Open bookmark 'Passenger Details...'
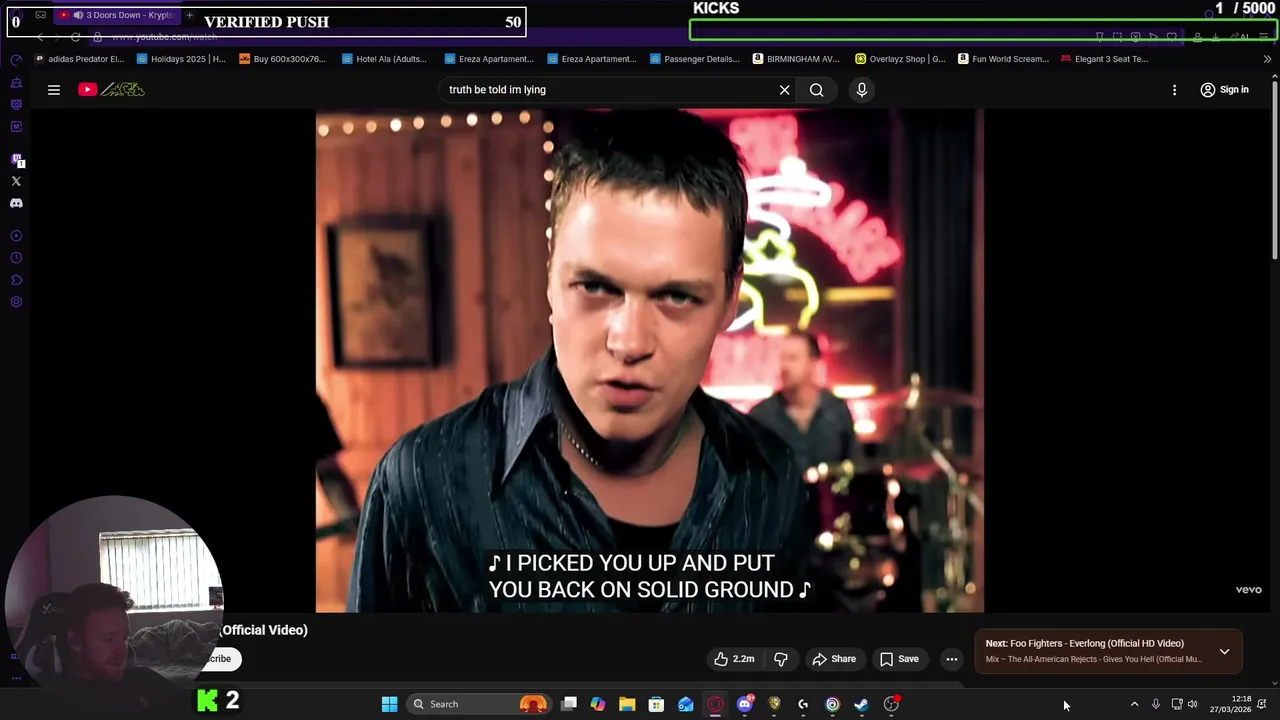The width and height of the screenshot is (1280, 720). pos(694,59)
